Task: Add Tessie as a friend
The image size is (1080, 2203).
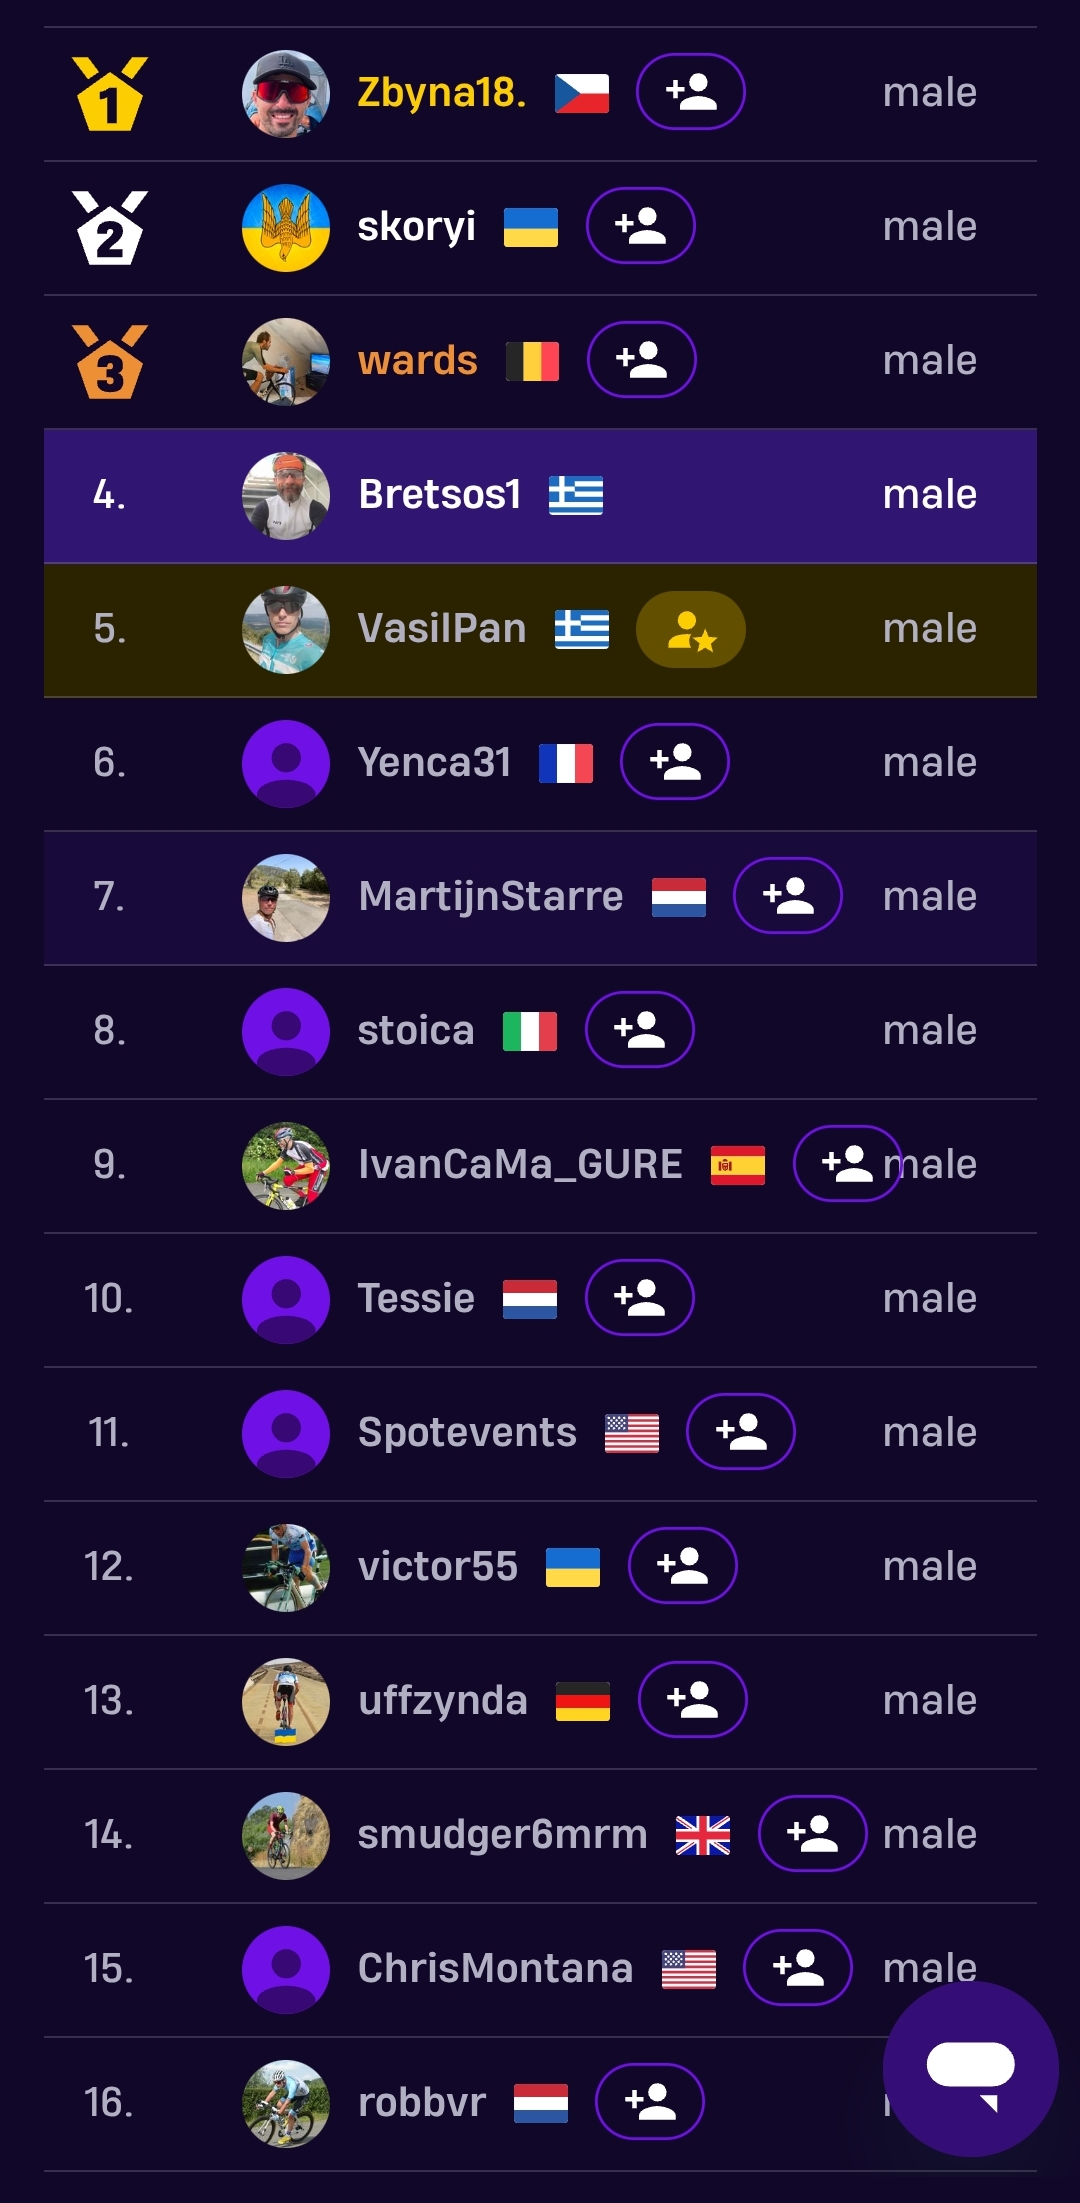Action: pos(639,1298)
